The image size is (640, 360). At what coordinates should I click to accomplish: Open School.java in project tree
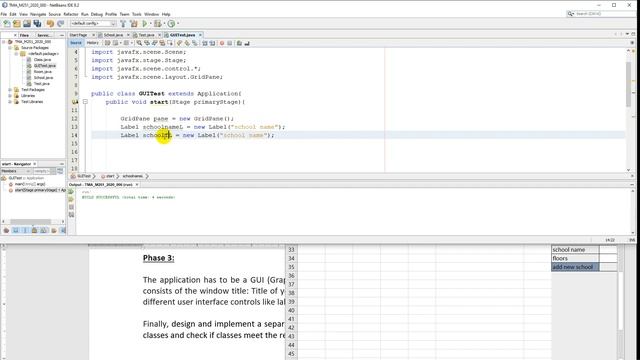(x=43, y=78)
